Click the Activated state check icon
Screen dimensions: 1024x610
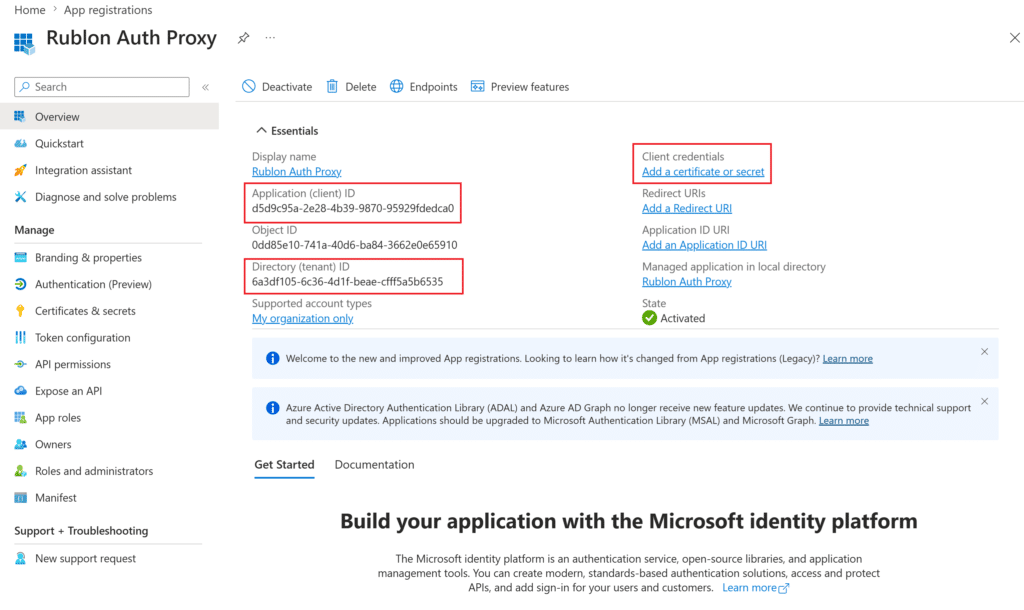click(649, 318)
